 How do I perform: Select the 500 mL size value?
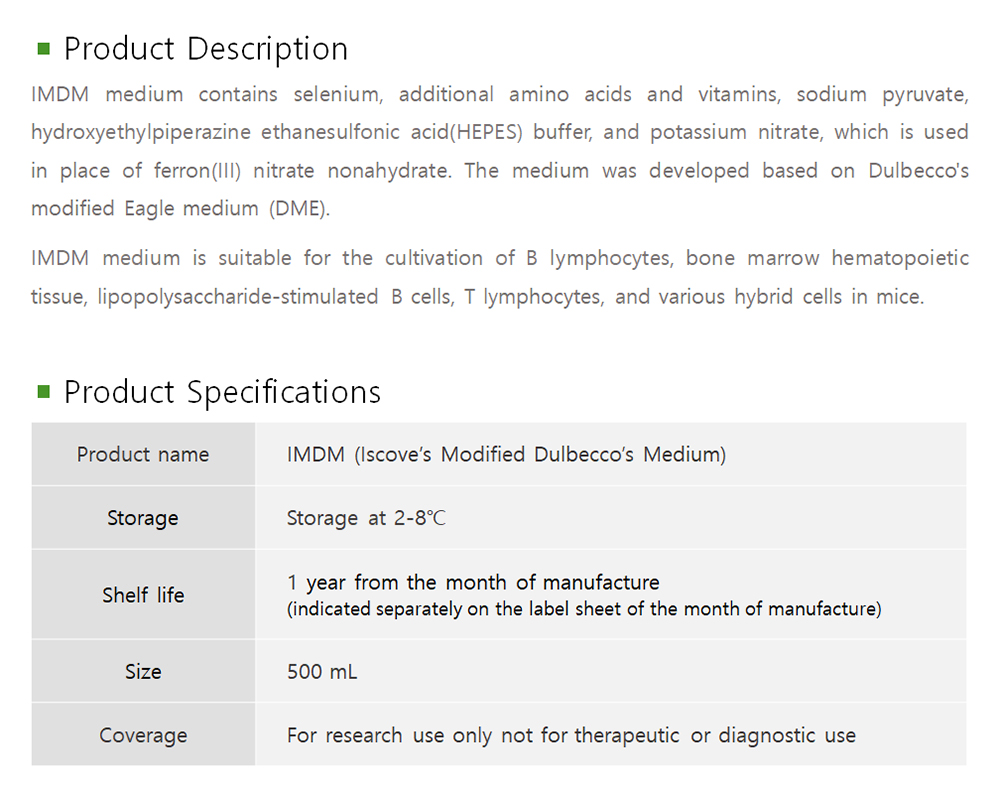click(x=322, y=672)
